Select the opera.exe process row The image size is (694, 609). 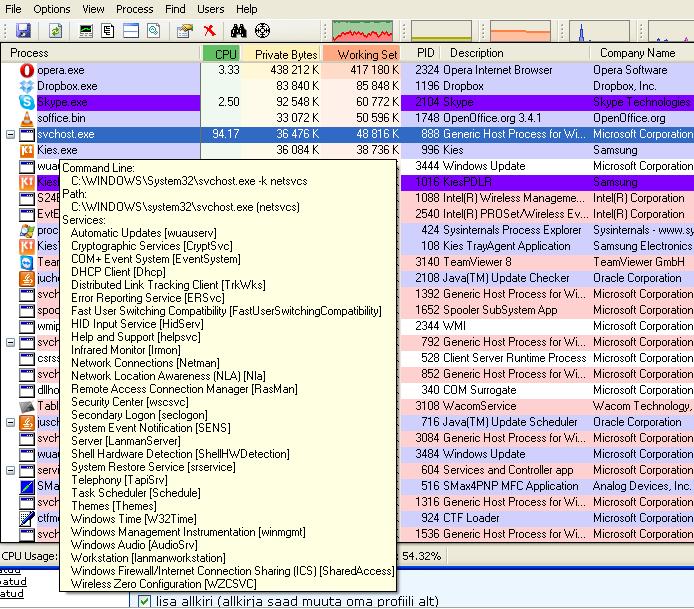click(x=347, y=70)
